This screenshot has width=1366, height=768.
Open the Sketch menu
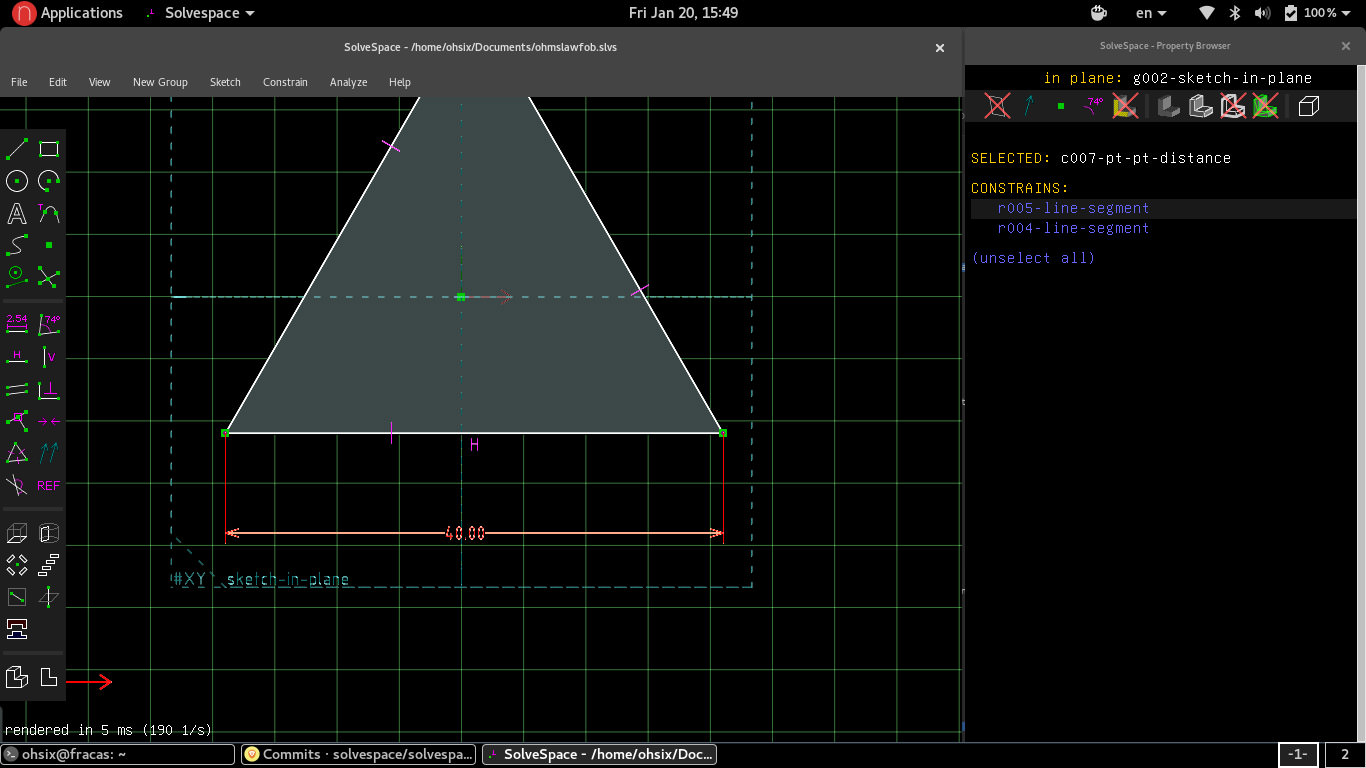pos(225,82)
